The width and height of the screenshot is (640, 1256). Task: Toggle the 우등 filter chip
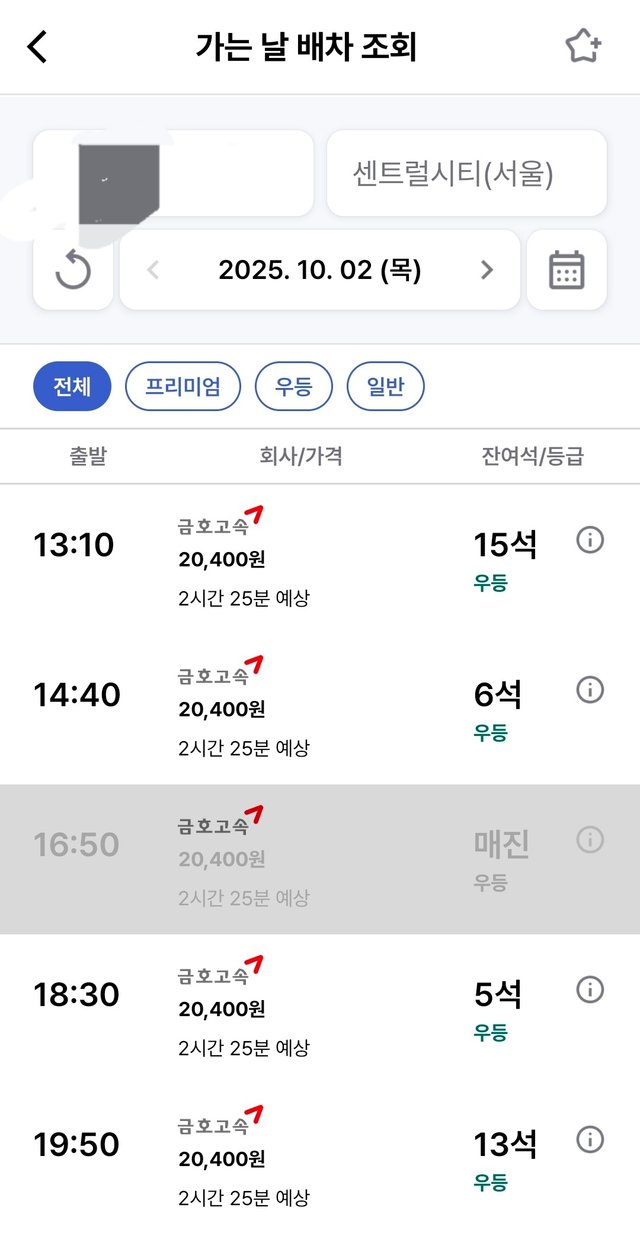point(293,387)
